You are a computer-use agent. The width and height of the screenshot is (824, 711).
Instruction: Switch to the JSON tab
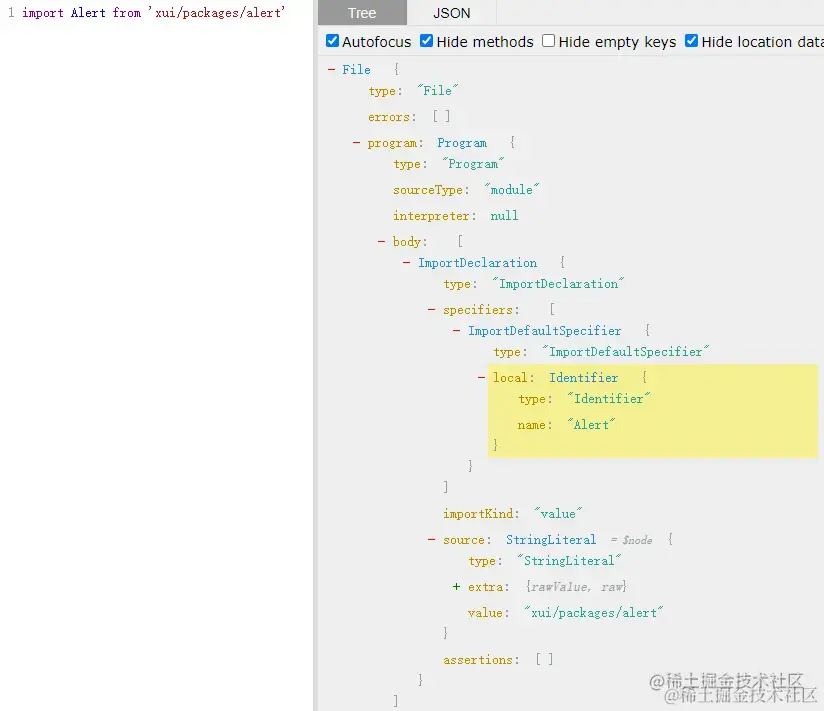(451, 13)
